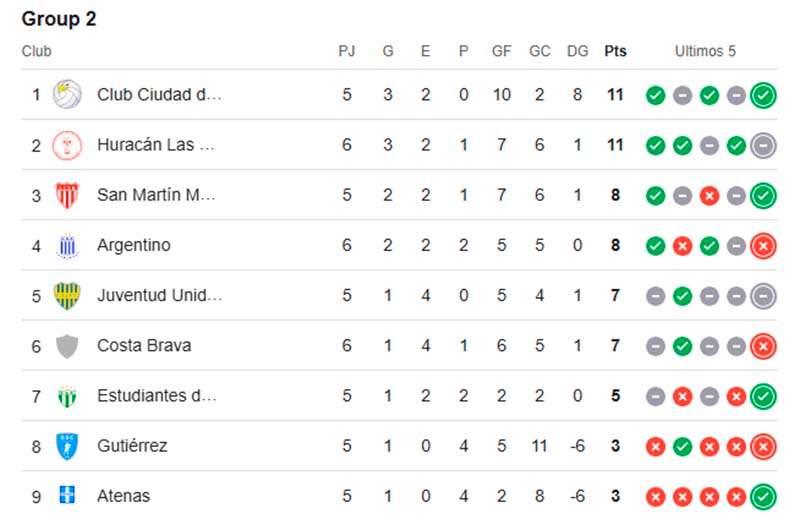Screen dimensions: 800x530
Task: Click Costa Brava gray placeholder shield
Action: pos(67,346)
